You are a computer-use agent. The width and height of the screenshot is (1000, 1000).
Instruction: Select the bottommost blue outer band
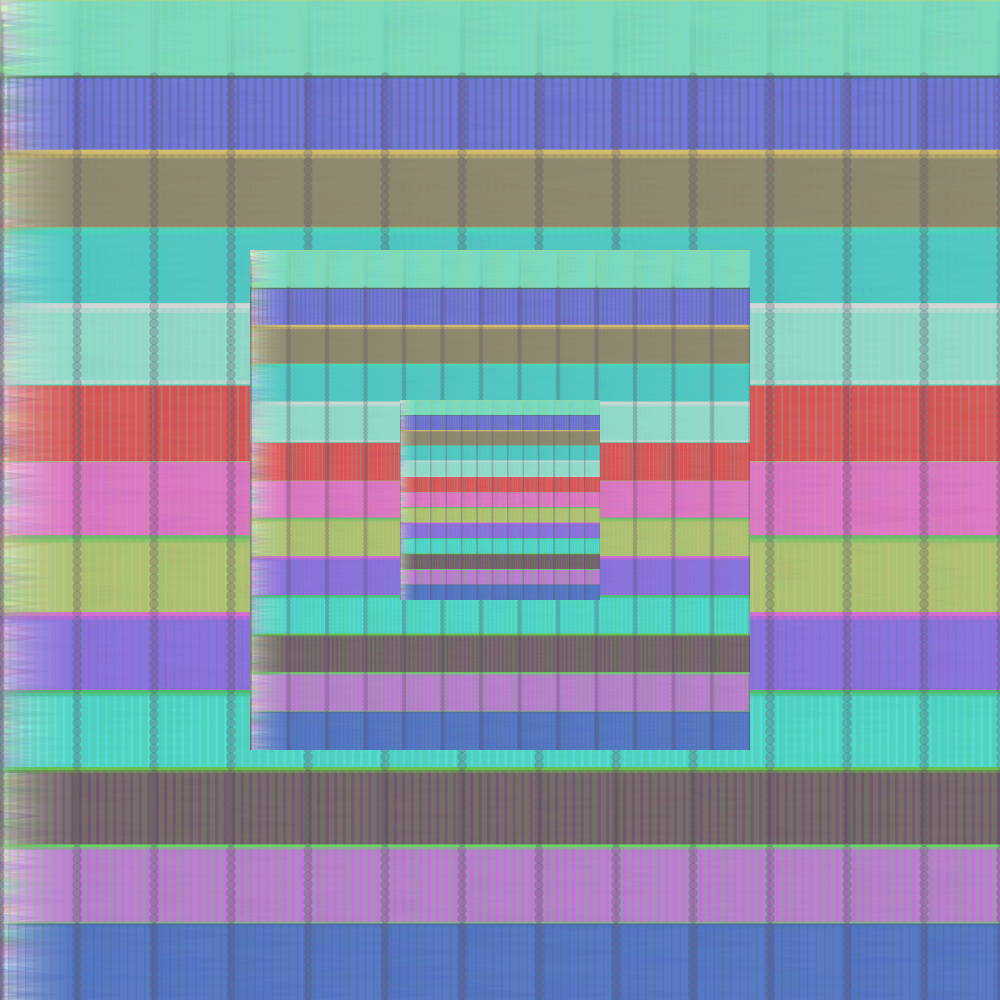500,961
